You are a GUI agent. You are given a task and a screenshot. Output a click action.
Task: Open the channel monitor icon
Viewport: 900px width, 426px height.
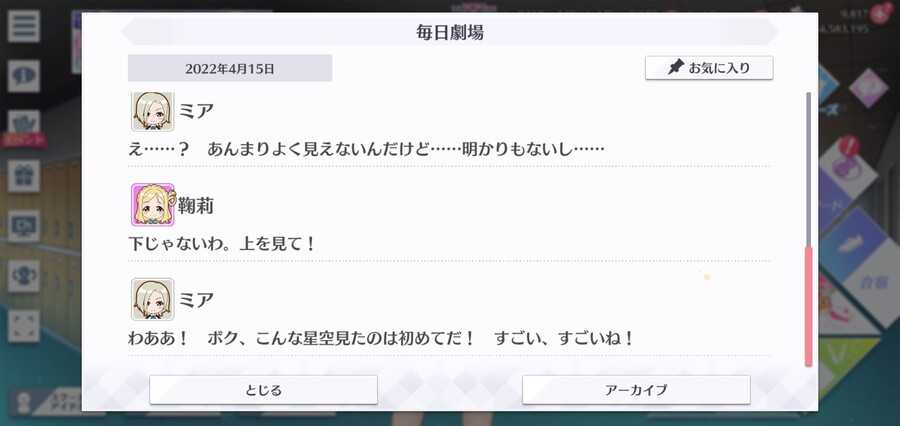click(24, 226)
